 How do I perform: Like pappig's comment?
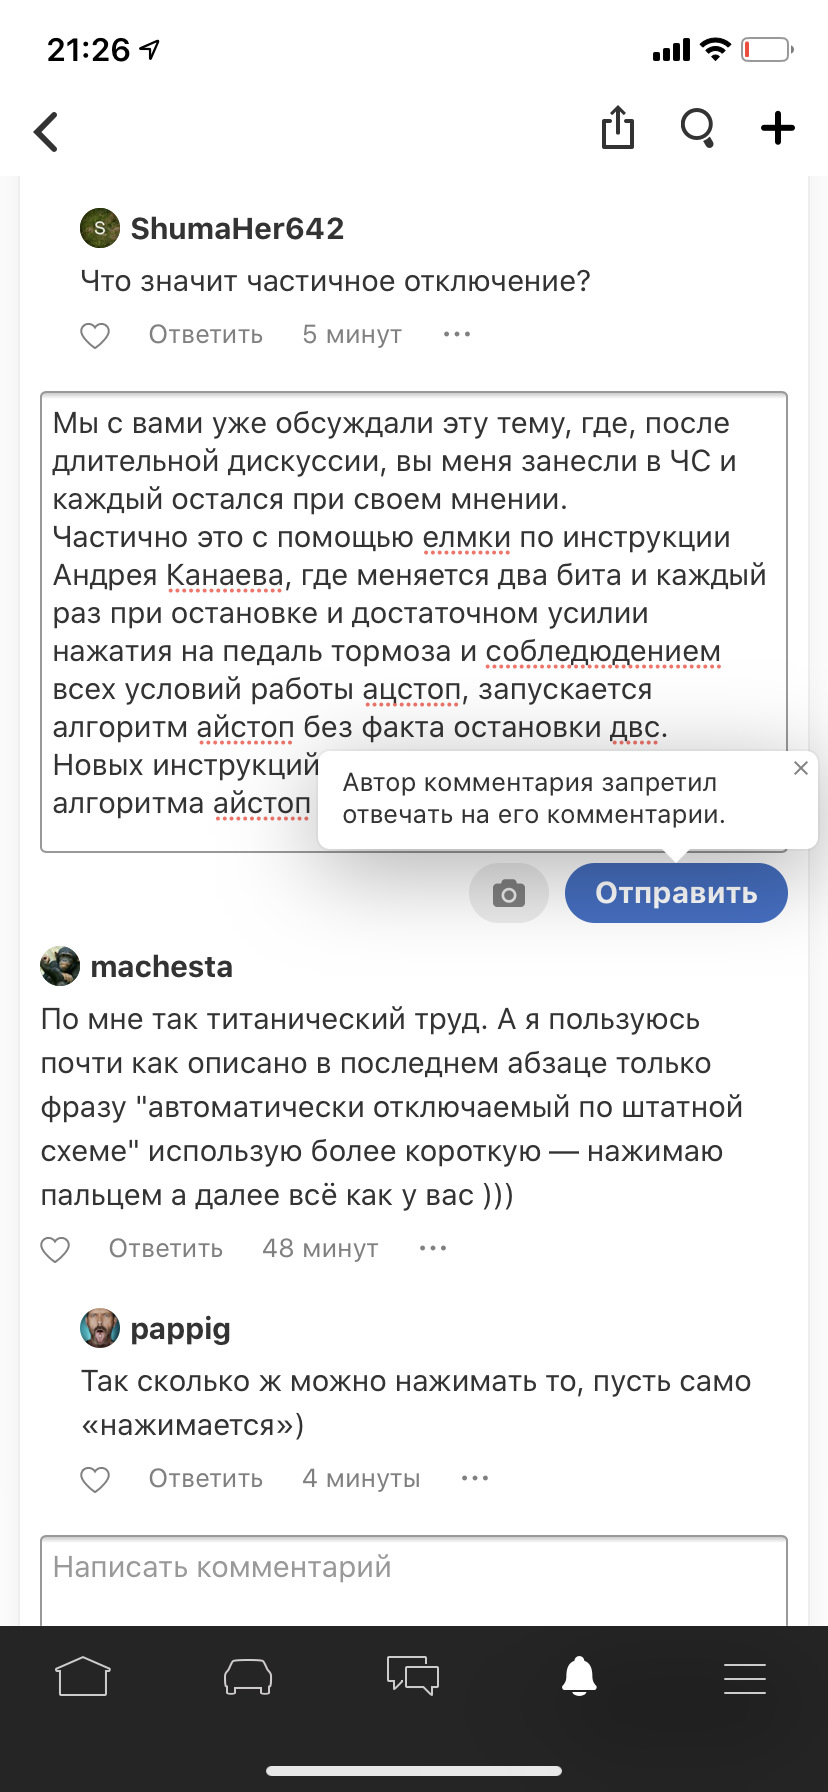pos(95,1479)
